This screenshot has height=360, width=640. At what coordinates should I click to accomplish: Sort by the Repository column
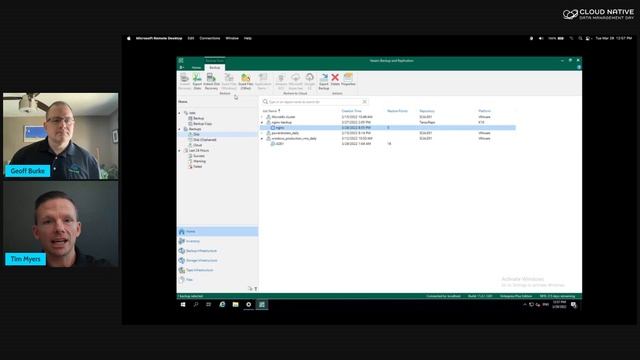pos(427,111)
